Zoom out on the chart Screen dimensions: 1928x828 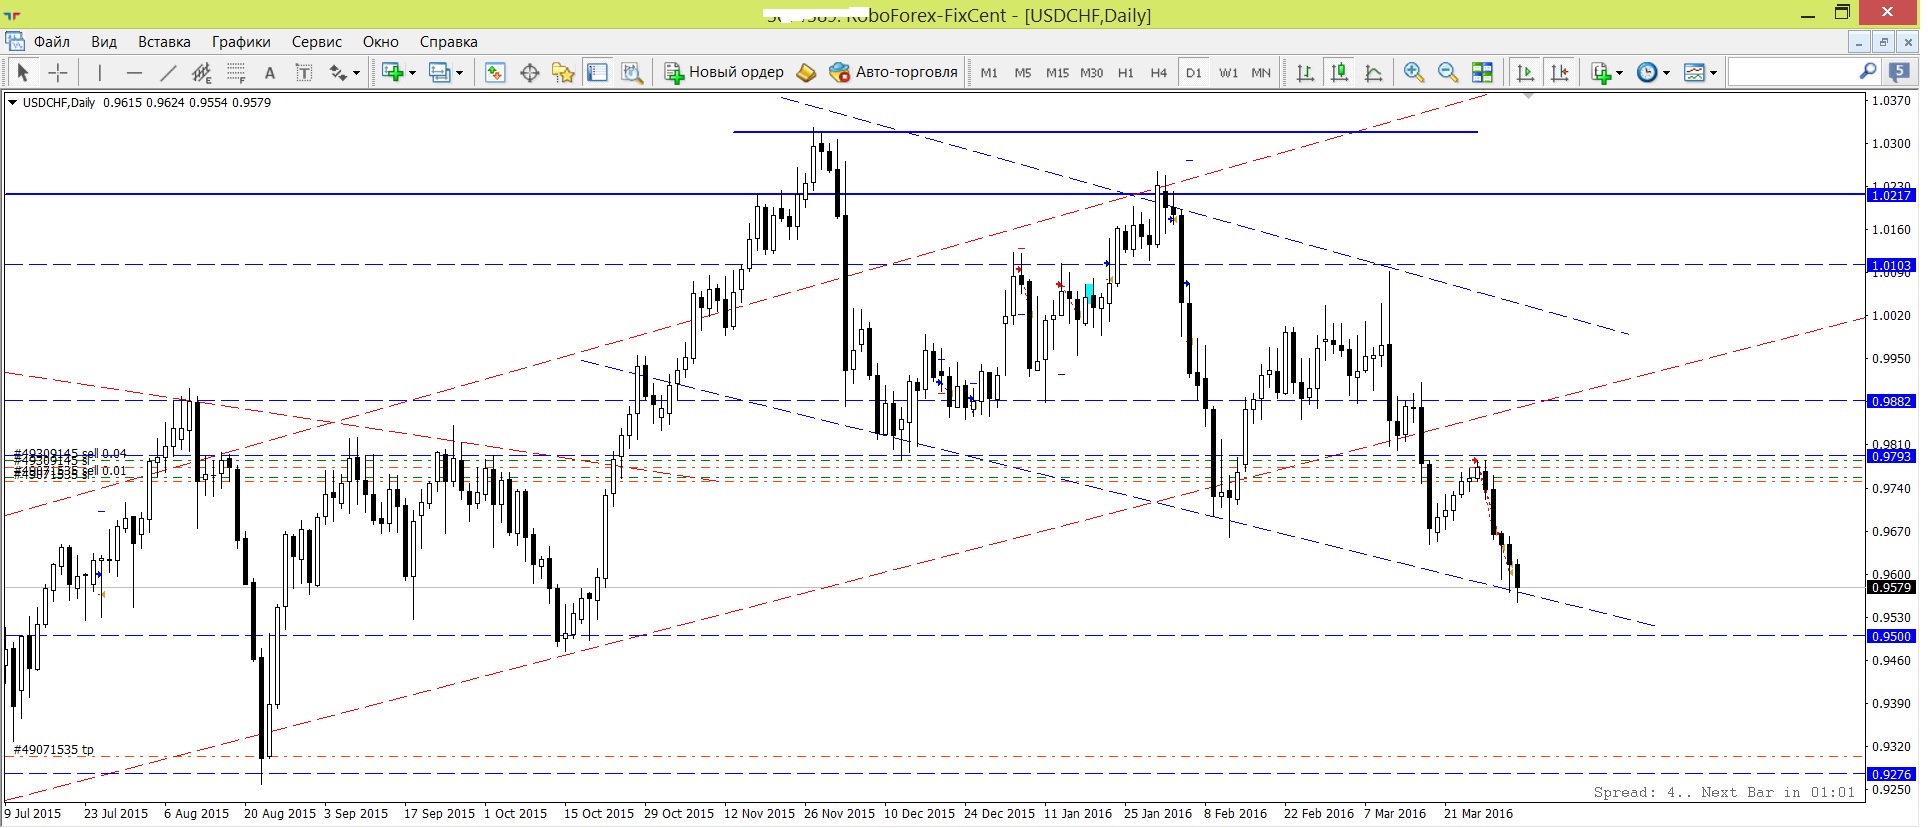tap(1447, 72)
